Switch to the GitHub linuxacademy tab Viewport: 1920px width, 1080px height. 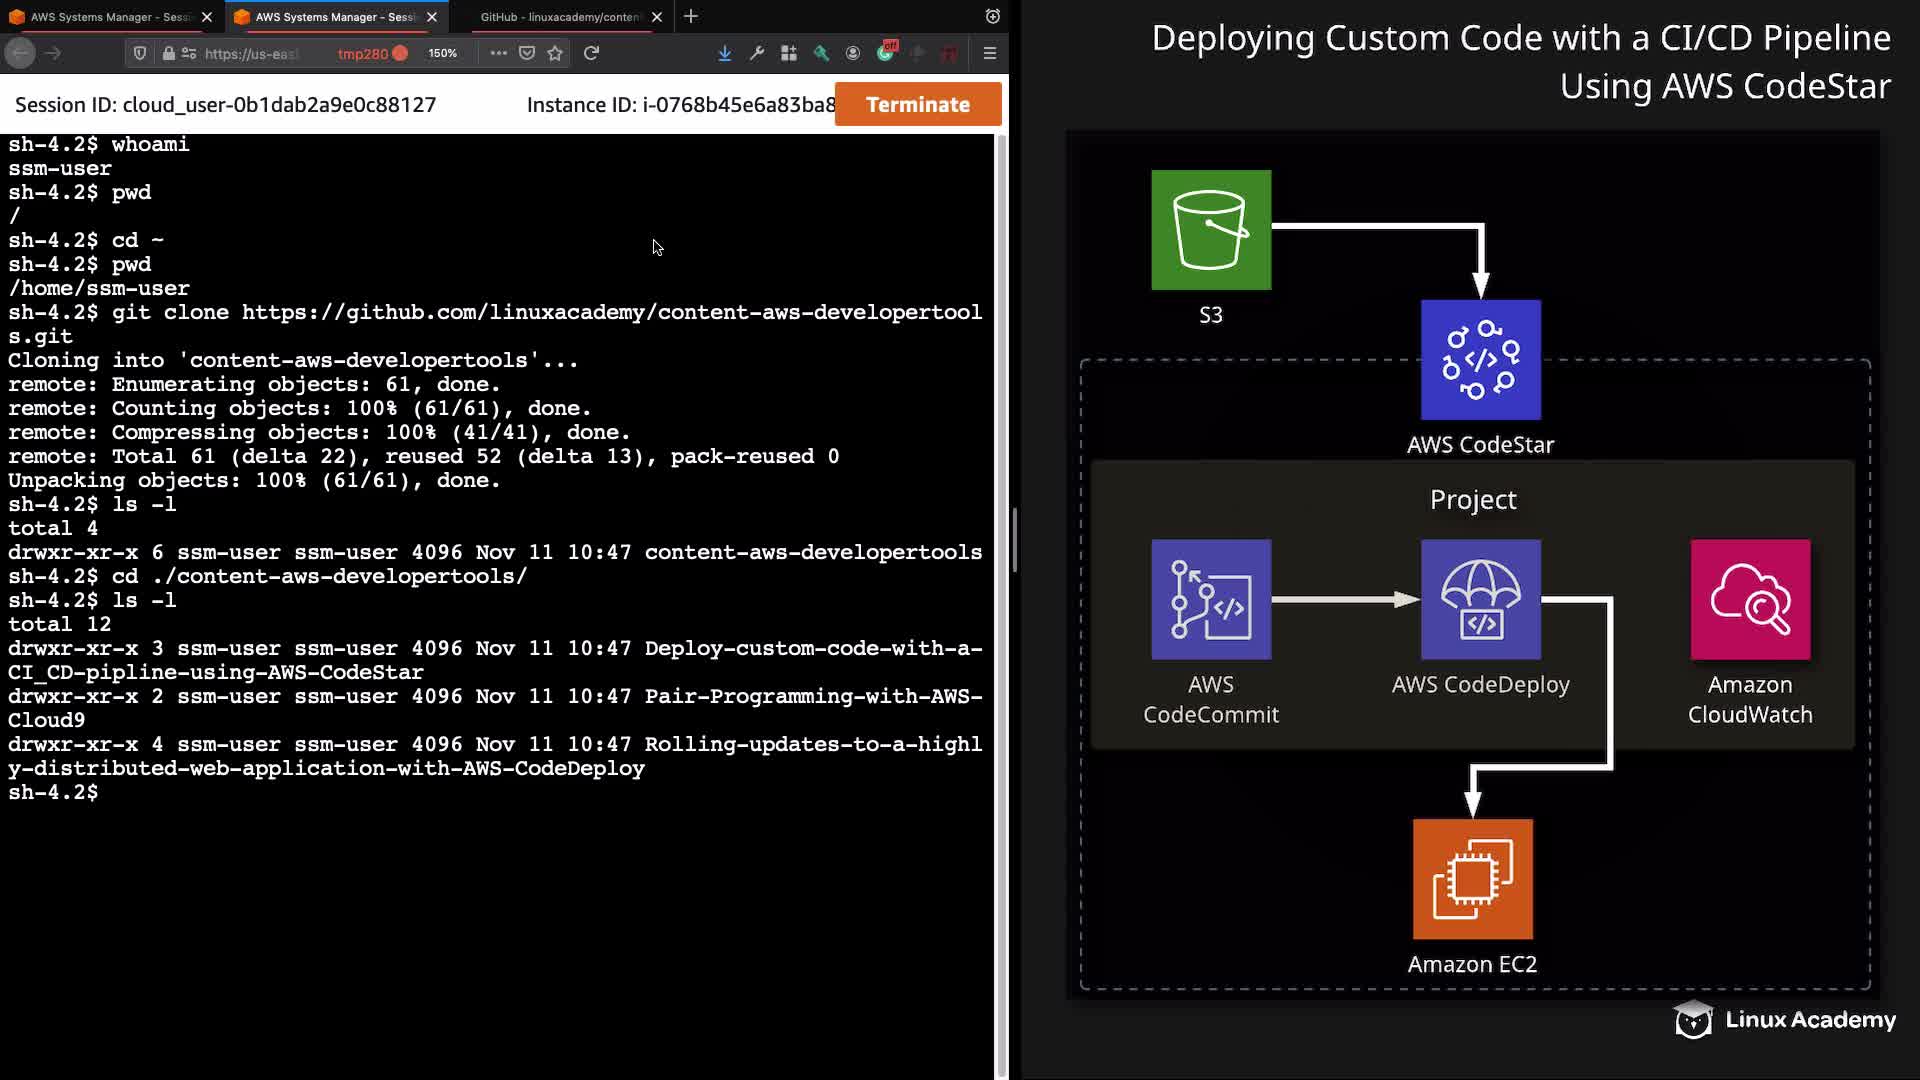(x=559, y=17)
